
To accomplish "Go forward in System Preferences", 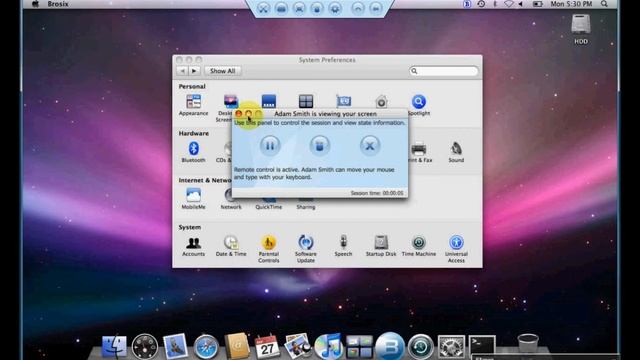I will click(x=194, y=71).
